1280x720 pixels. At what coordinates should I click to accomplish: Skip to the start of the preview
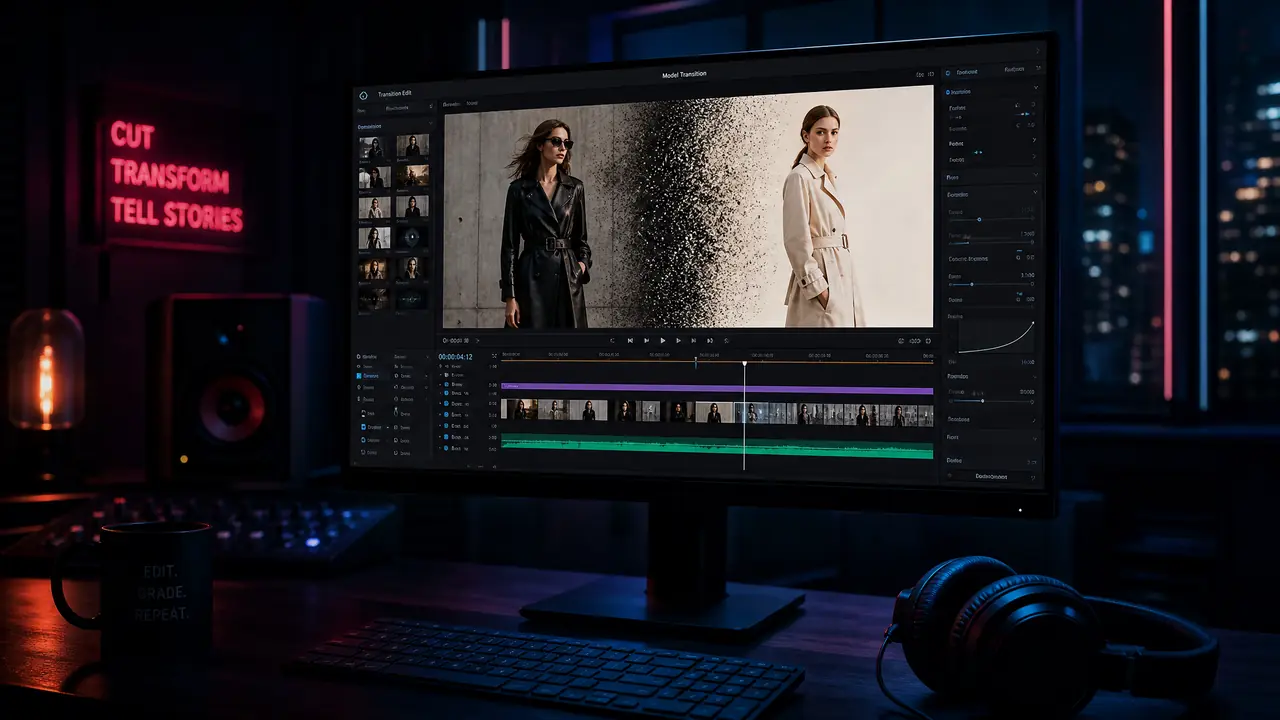[630, 341]
